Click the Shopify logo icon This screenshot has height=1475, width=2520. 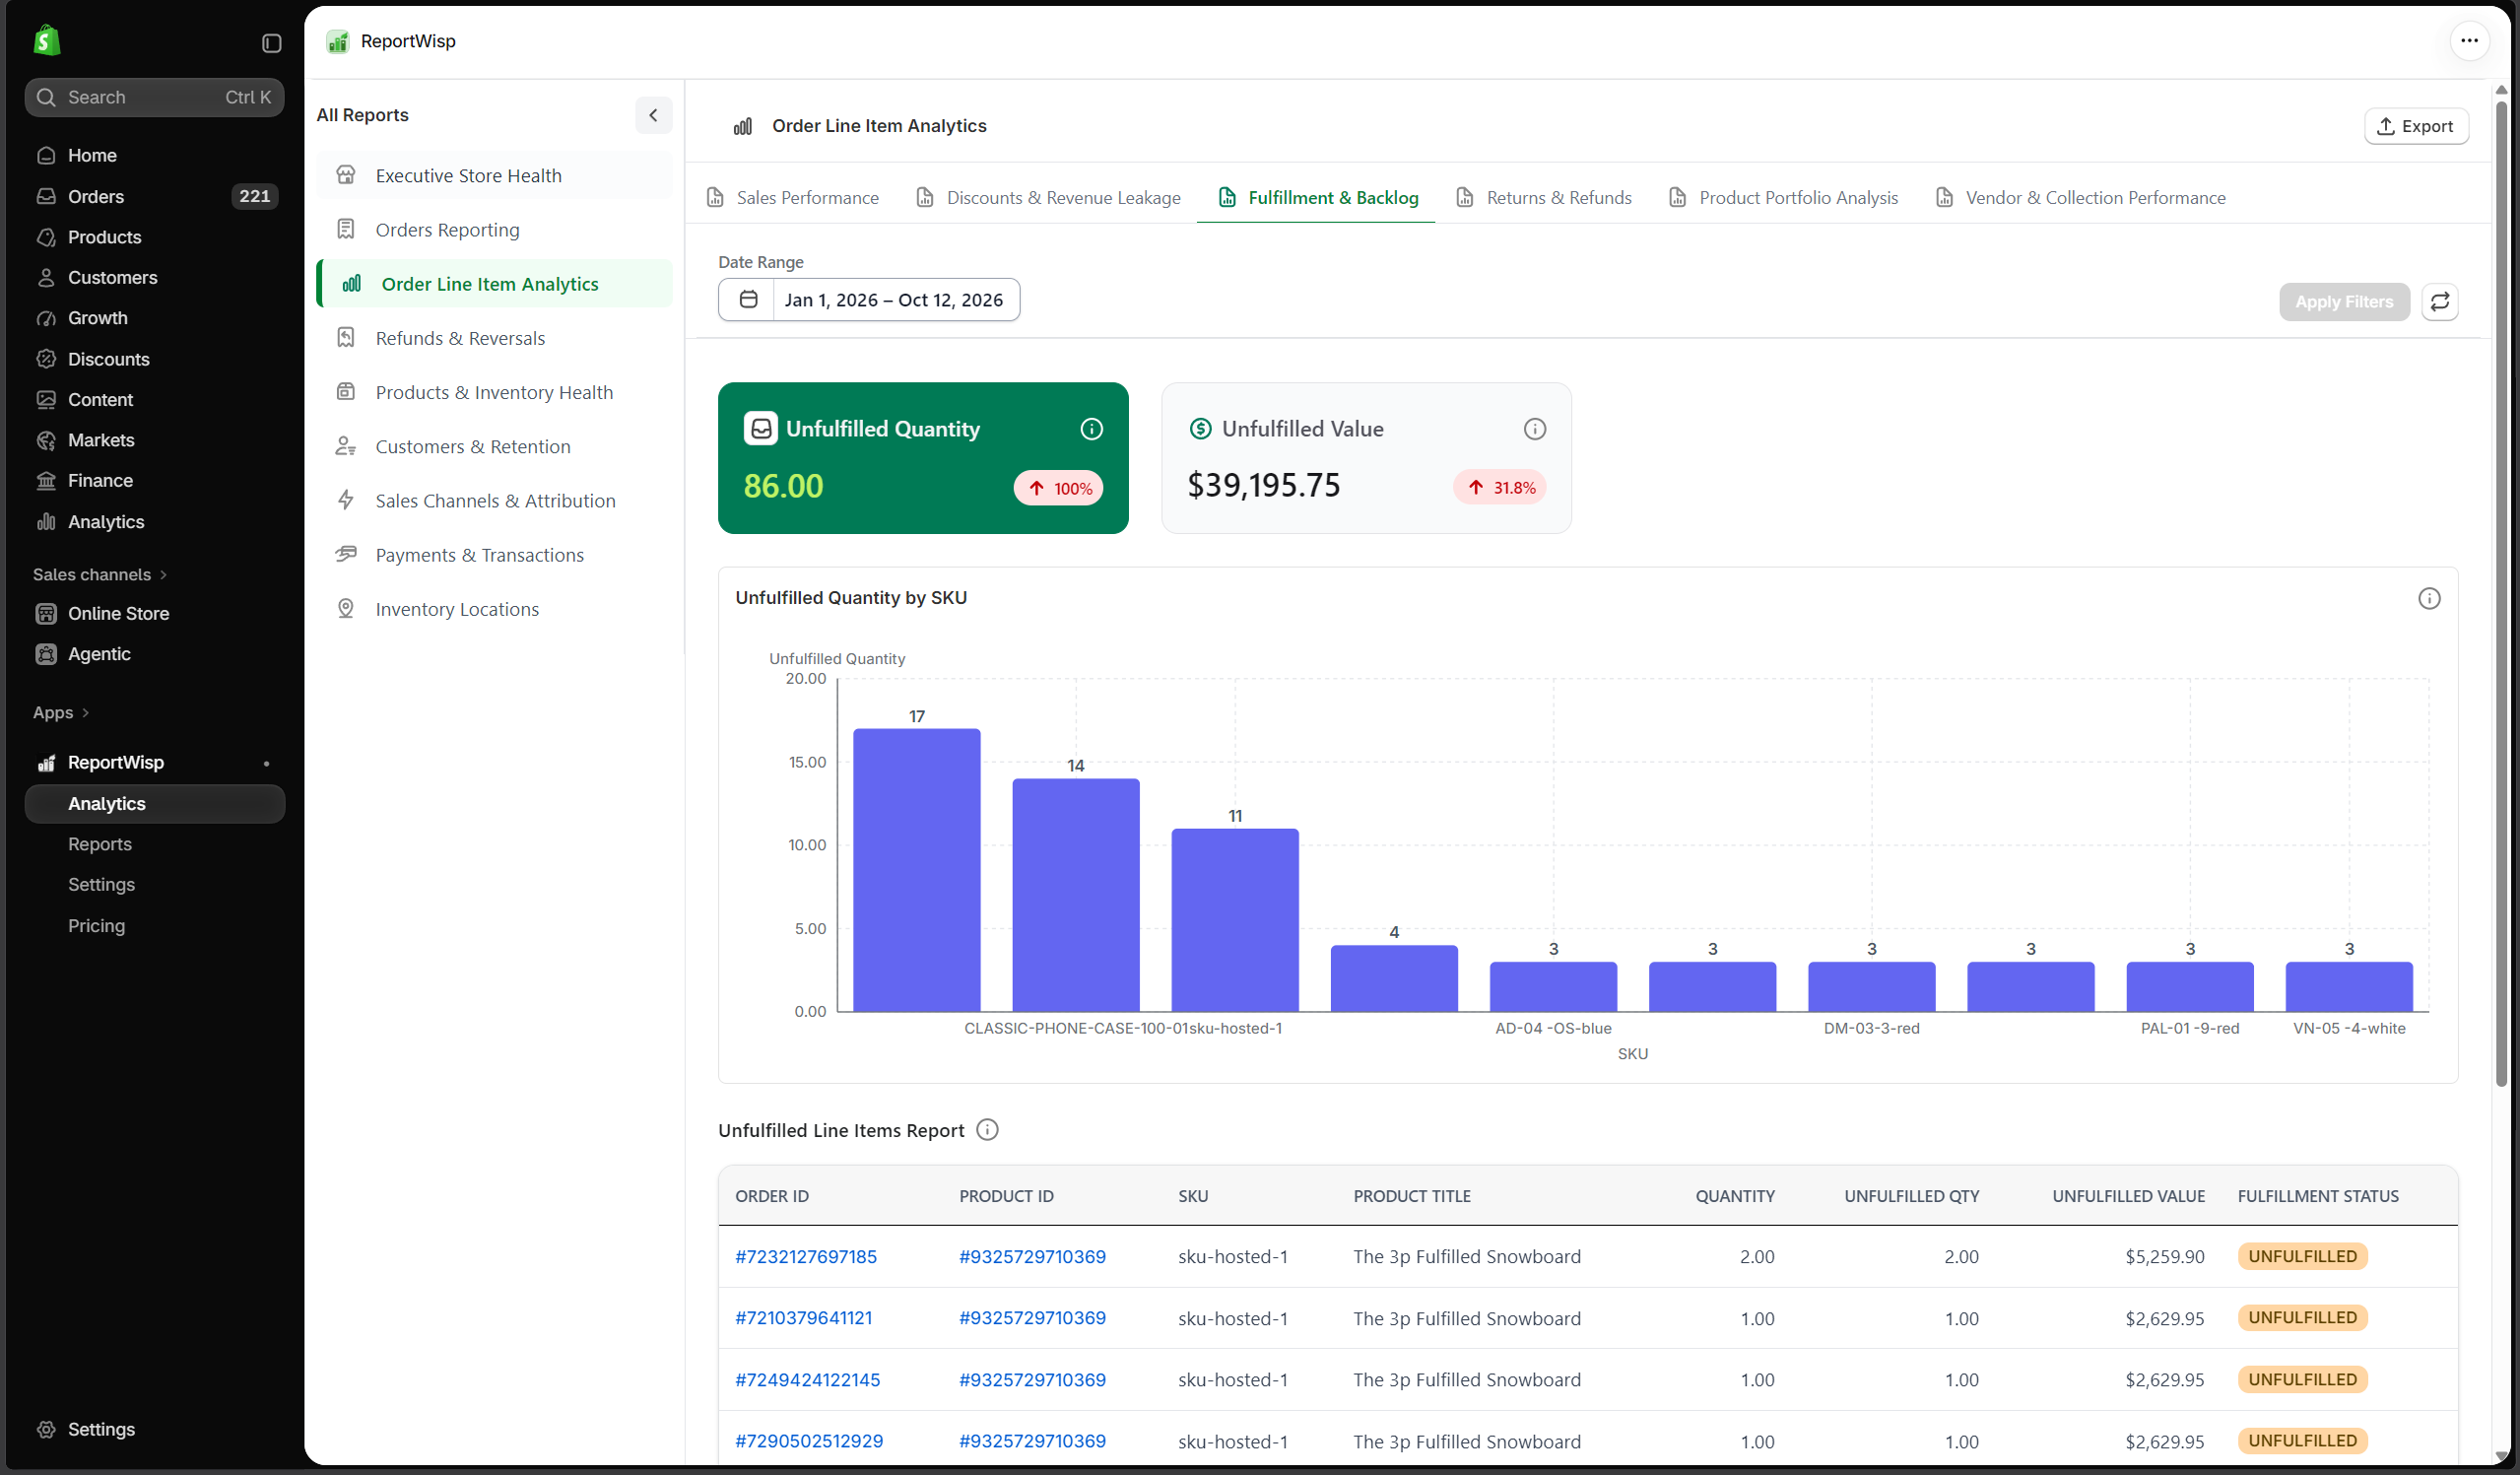click(46, 41)
